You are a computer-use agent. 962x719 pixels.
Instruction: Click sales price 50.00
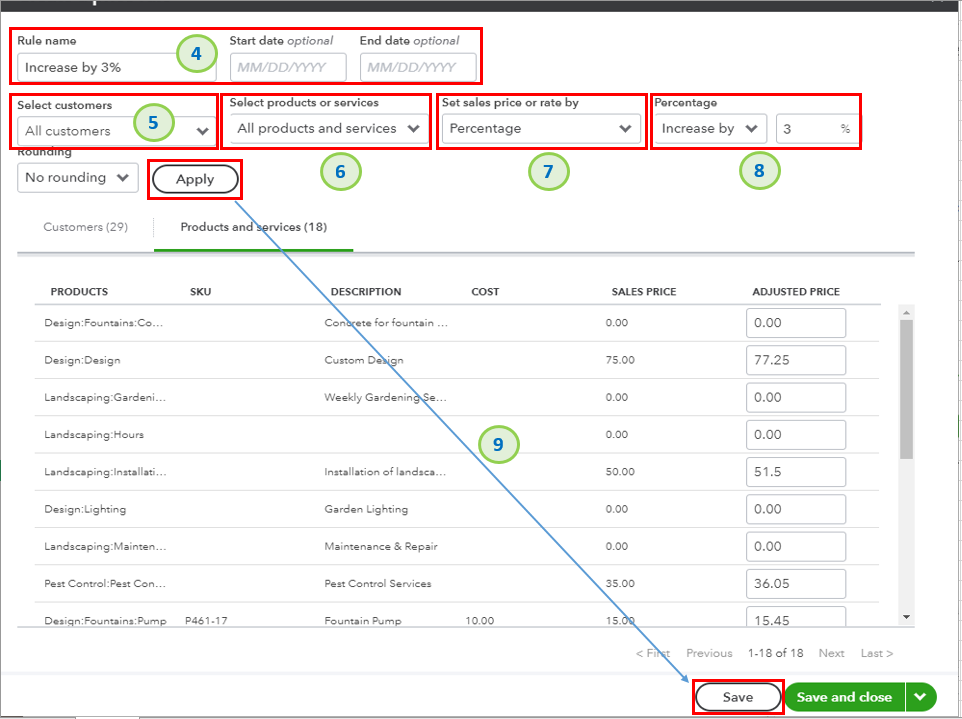pyautogui.click(x=620, y=472)
